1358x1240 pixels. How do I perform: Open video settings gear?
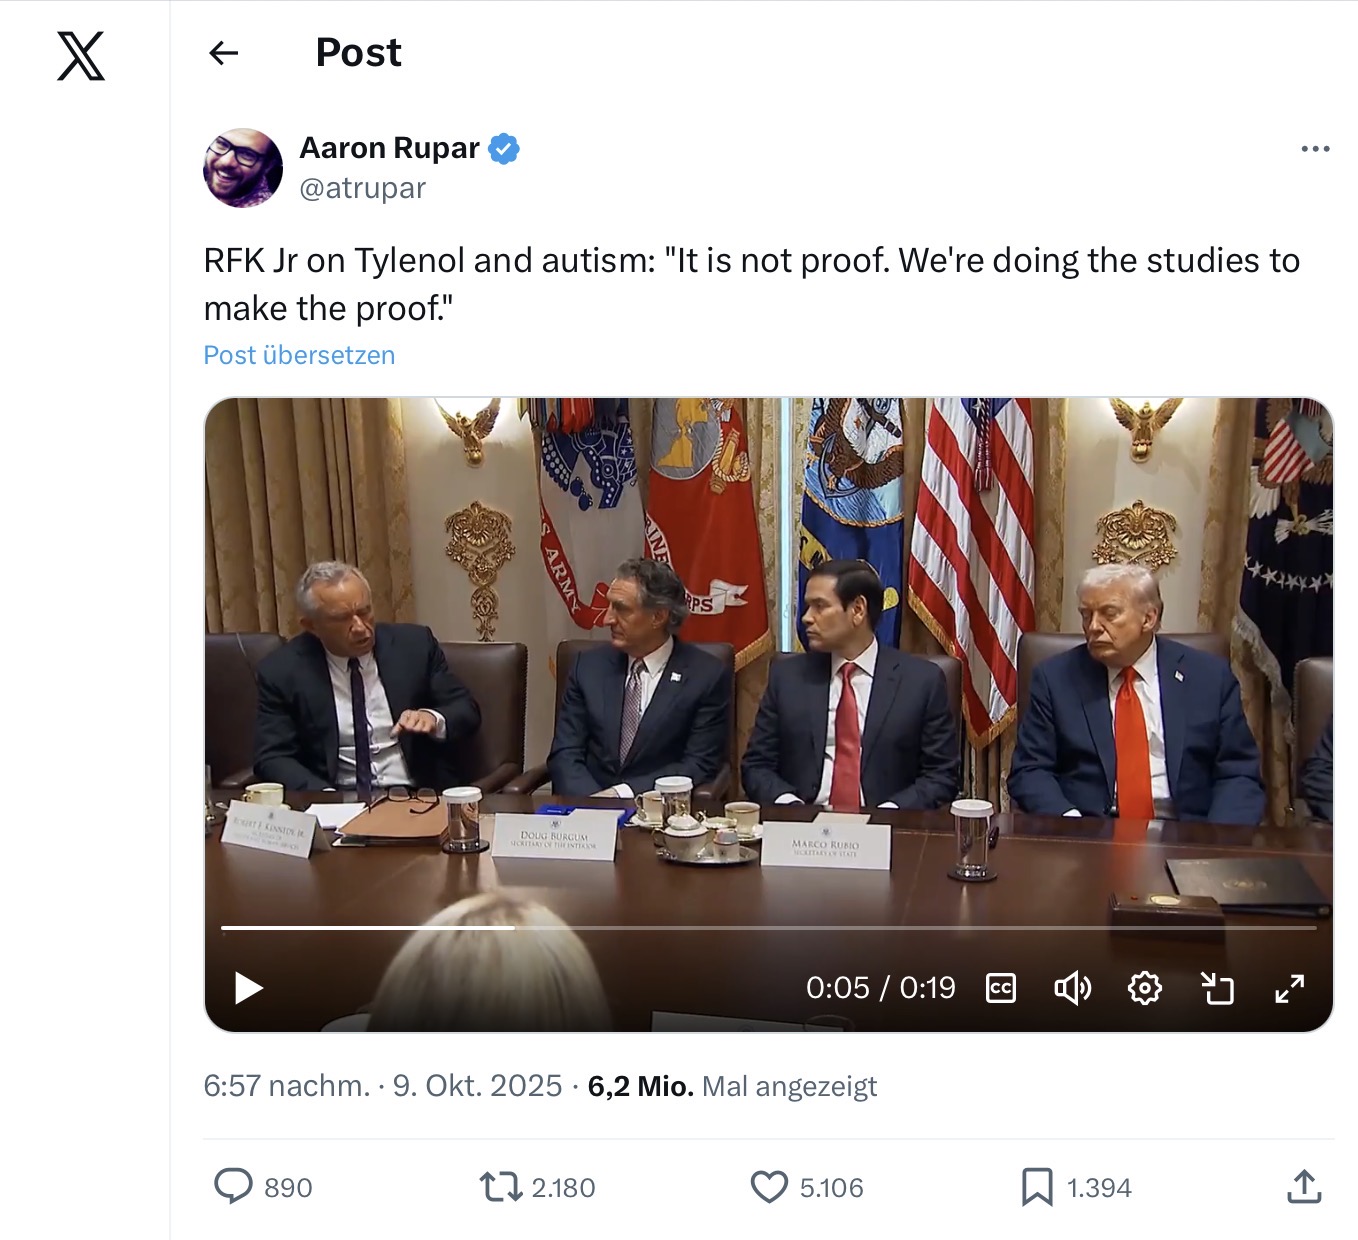pyautogui.click(x=1144, y=988)
